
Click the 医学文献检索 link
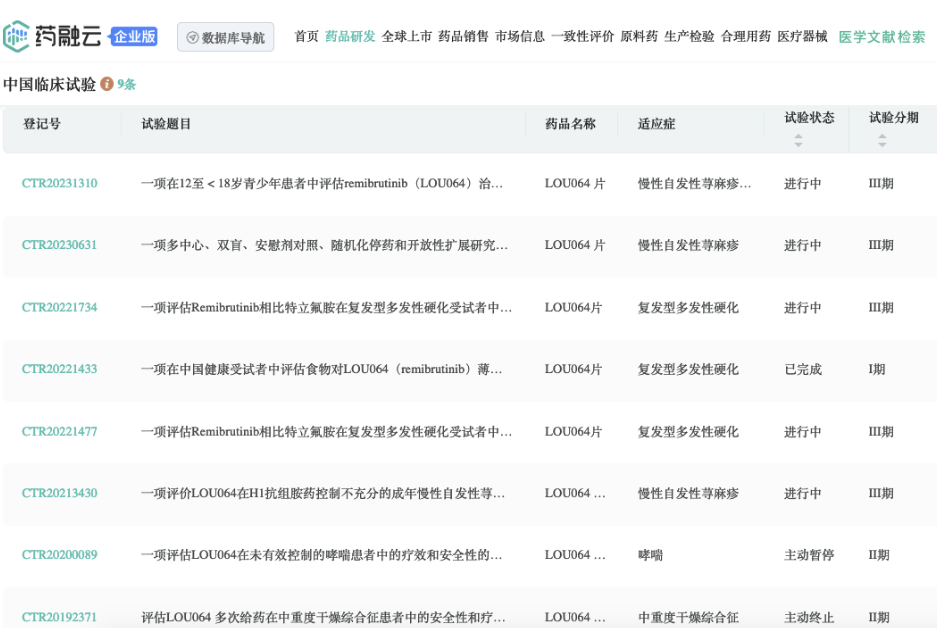[x=881, y=37]
